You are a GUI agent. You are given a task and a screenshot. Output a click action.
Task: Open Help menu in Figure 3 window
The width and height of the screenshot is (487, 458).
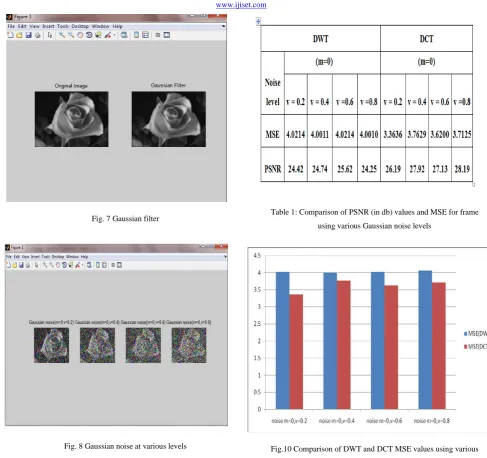pyautogui.click(x=117, y=26)
